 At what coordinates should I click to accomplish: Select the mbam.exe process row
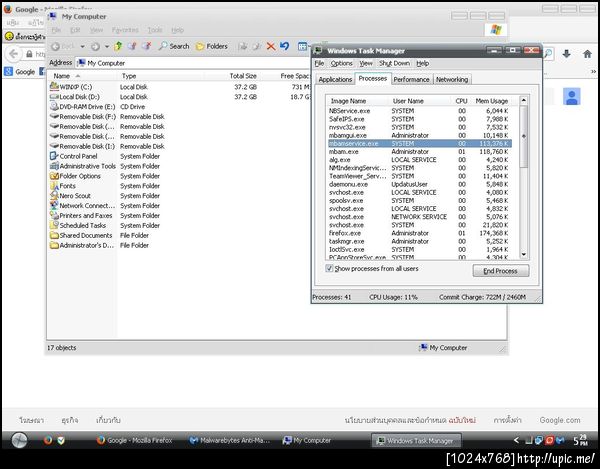pos(419,151)
